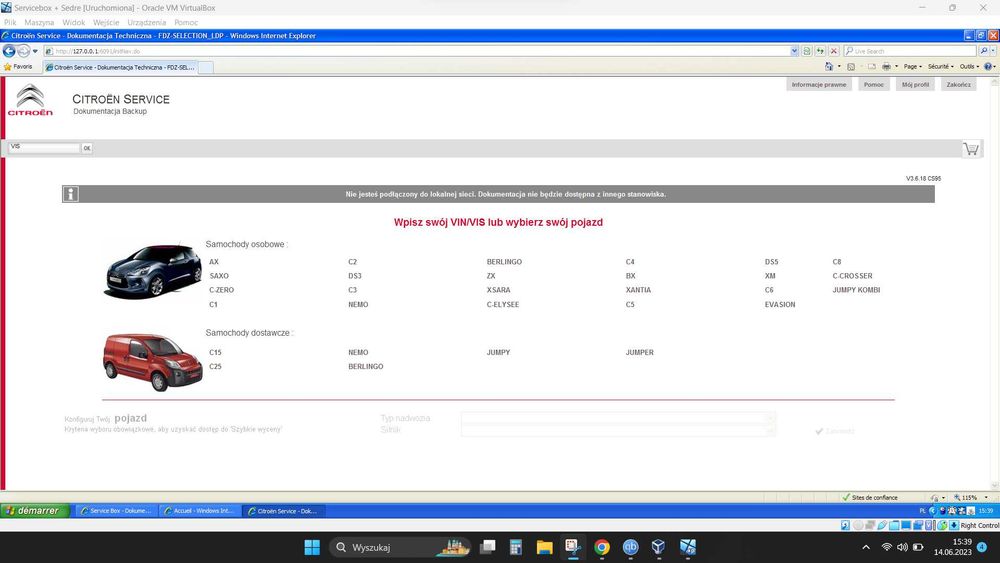Click in the VIS input field
This screenshot has width=1000, height=563.
click(x=44, y=147)
